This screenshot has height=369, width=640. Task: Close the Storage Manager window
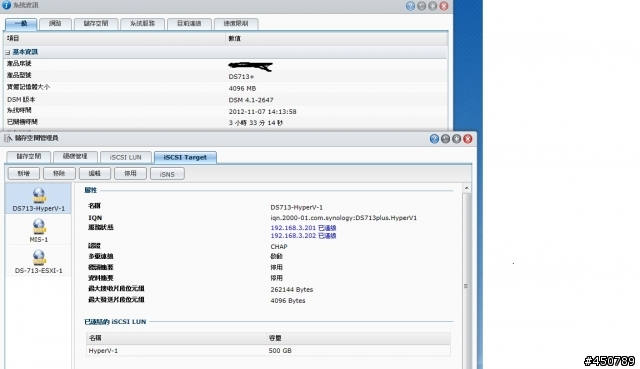[468, 139]
